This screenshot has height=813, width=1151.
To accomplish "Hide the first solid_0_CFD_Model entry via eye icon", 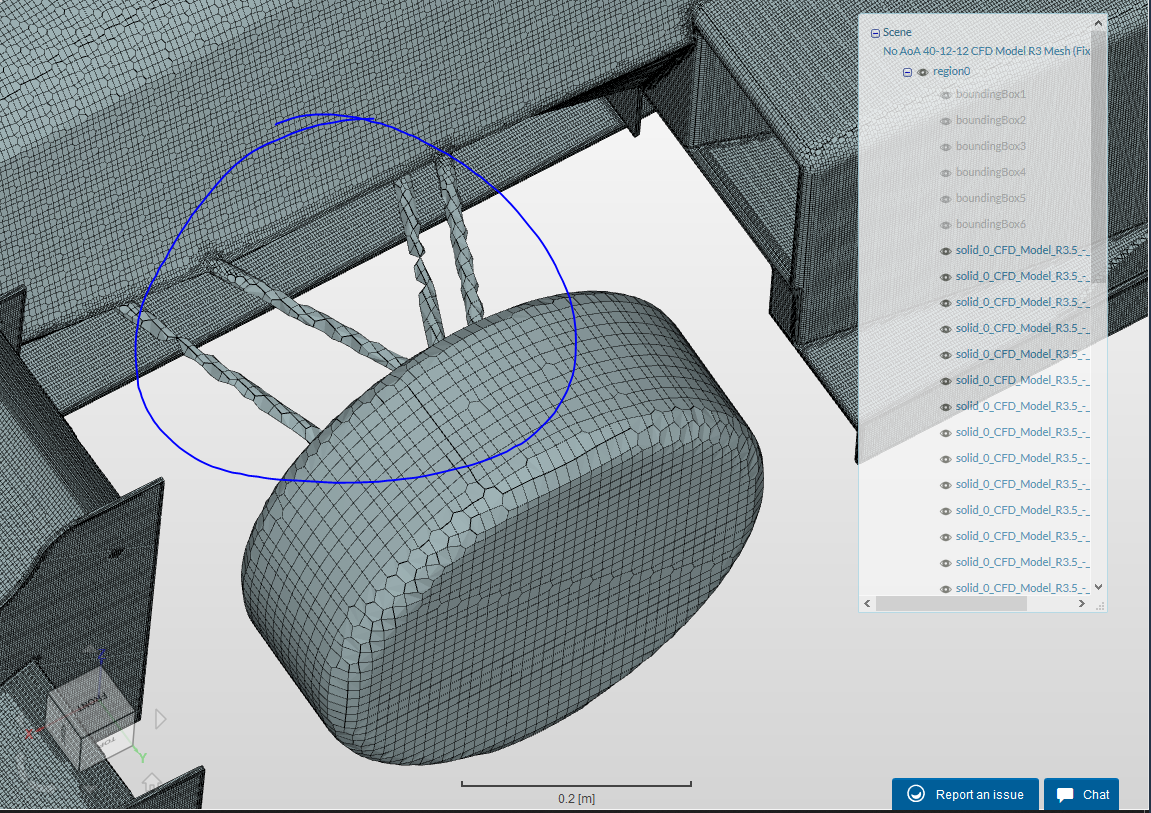I will coord(945,250).
